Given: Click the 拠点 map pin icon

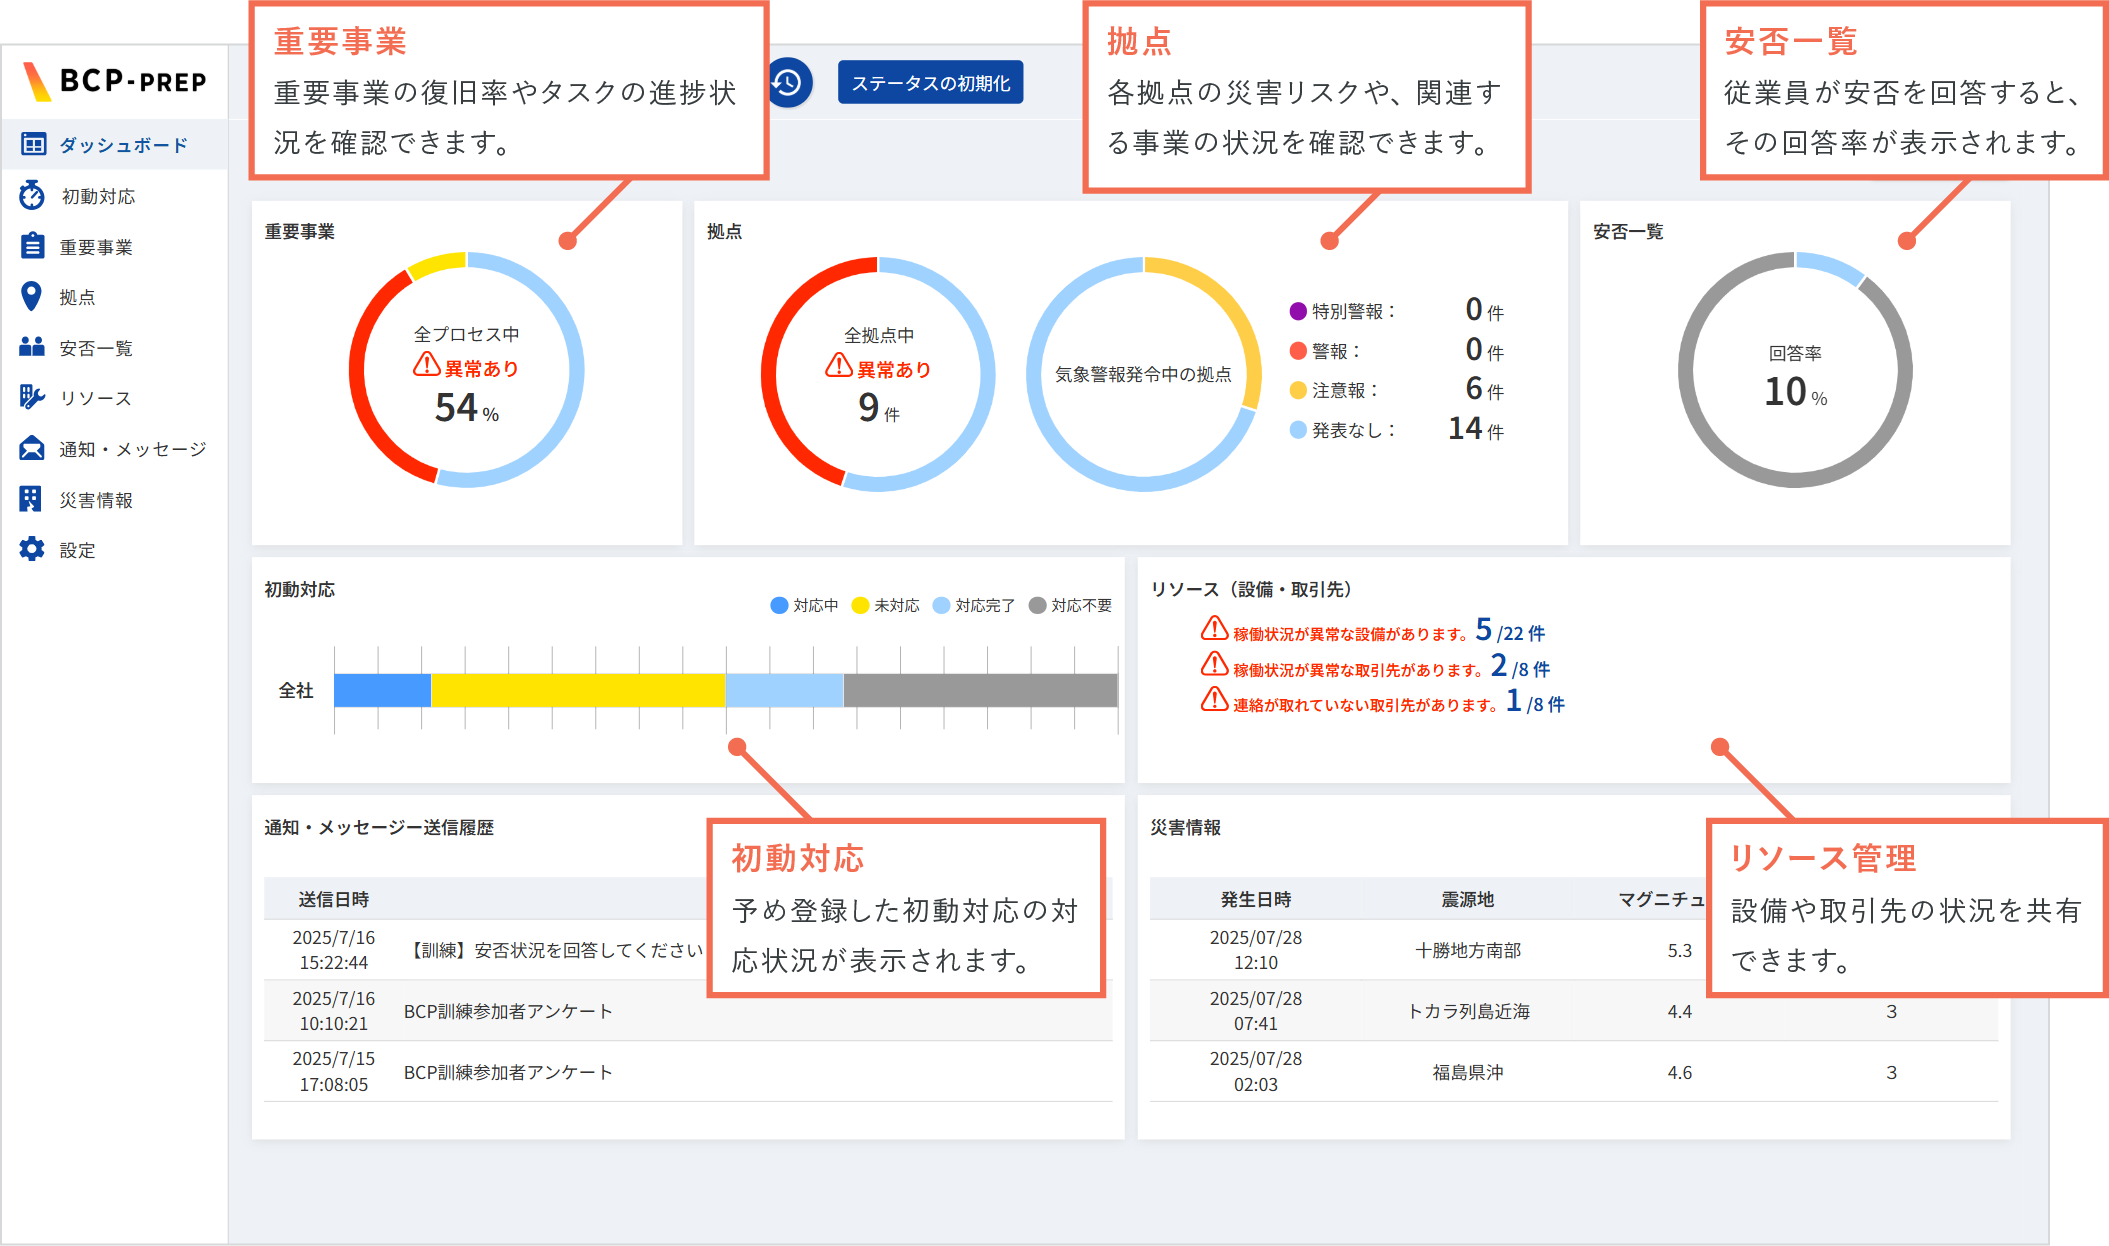Looking at the screenshot, I should click(31, 297).
